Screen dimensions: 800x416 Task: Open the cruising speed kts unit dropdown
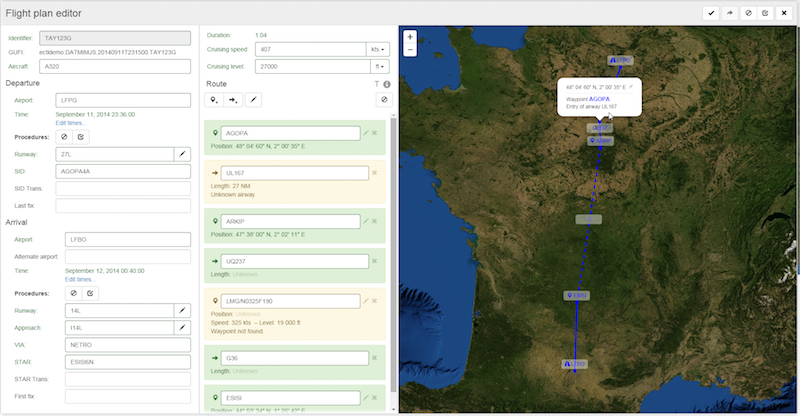tap(378, 50)
